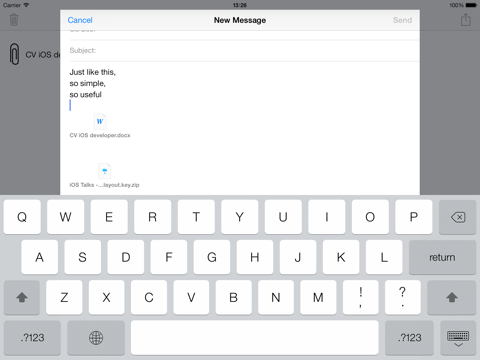The image size is (480, 360).
Task: Tap the U key
Action: point(283,217)
